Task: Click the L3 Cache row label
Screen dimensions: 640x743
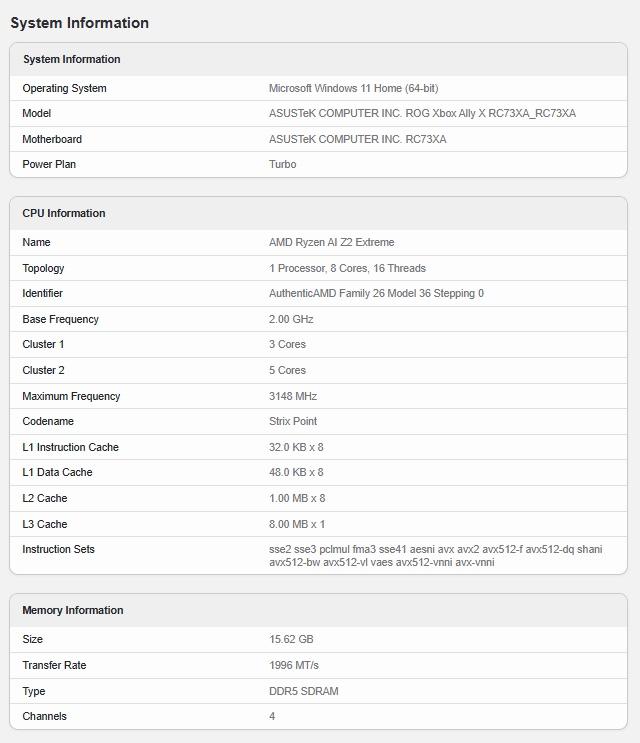Action: (45, 524)
